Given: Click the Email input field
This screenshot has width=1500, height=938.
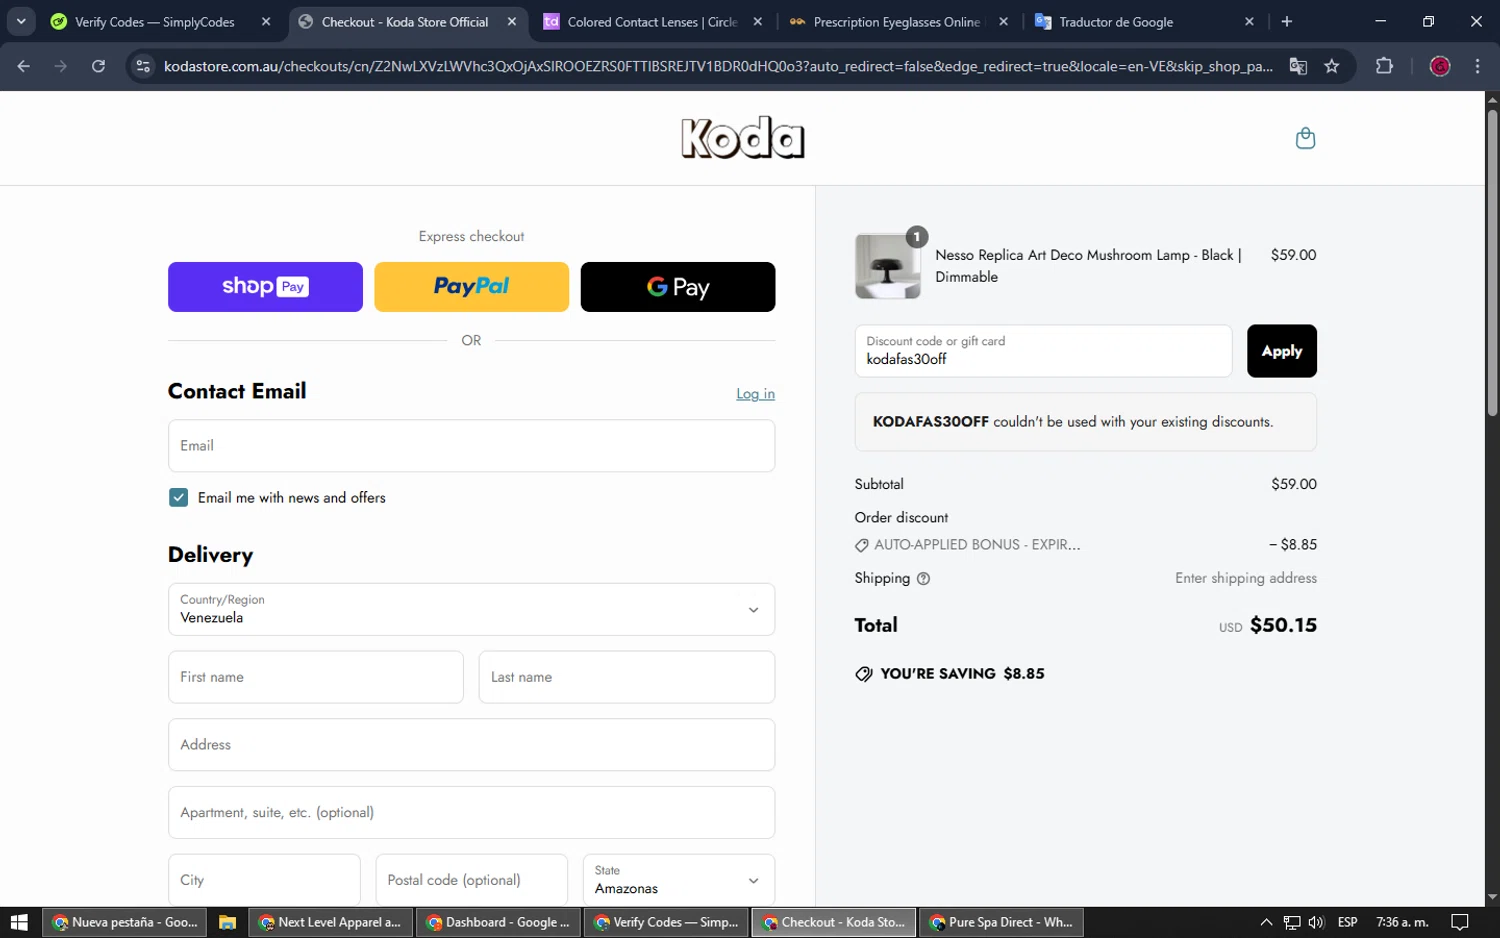Looking at the screenshot, I should 471,446.
